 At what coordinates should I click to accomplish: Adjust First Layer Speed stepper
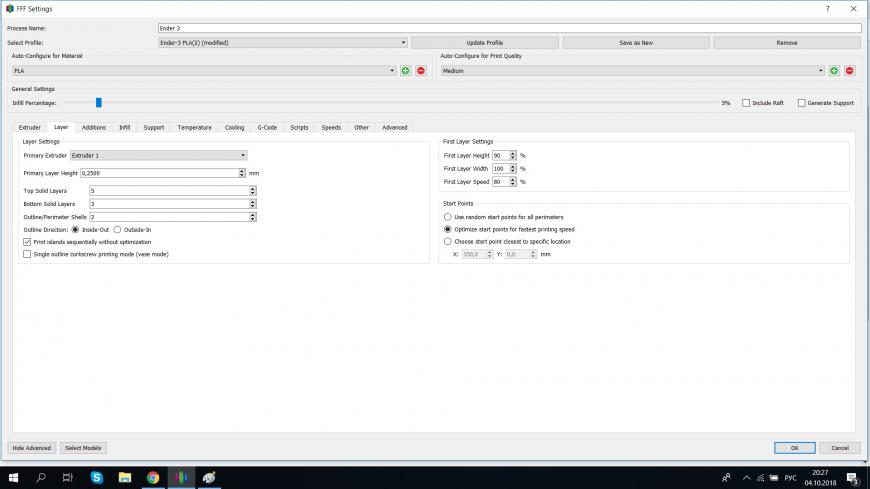tap(513, 182)
